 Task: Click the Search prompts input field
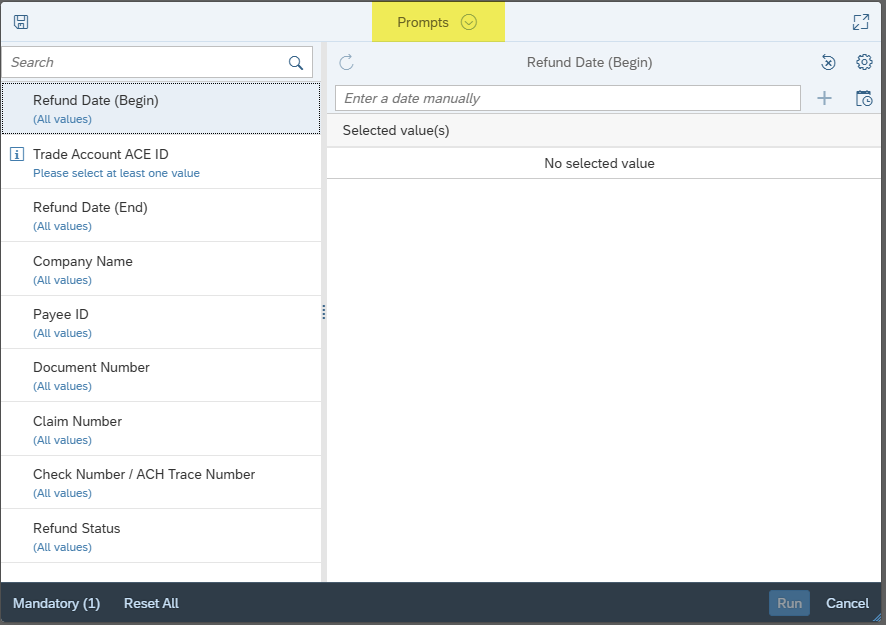click(145, 62)
